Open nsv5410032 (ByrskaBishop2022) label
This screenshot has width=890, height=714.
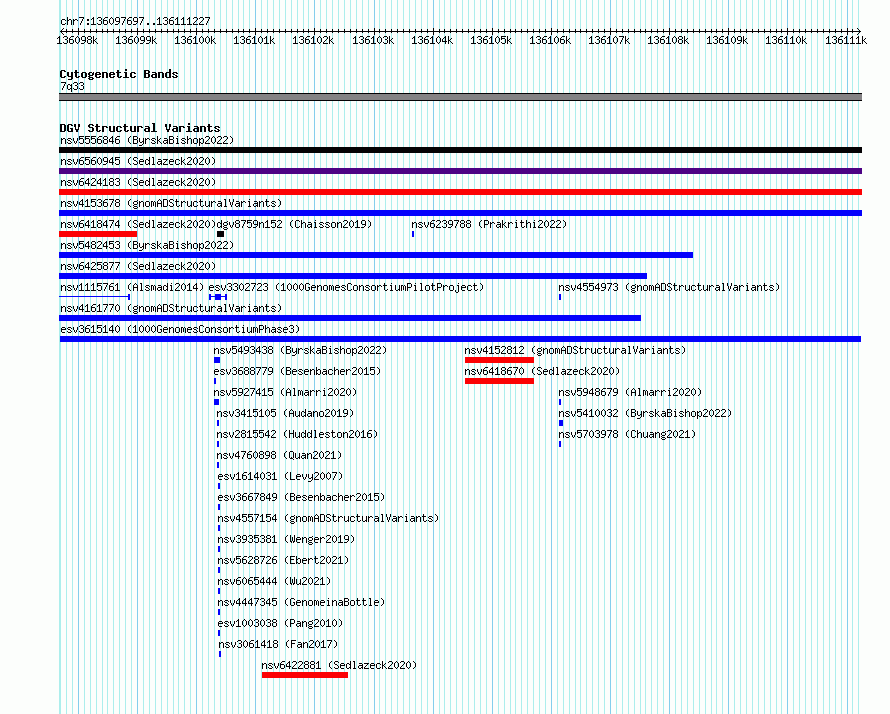[x=645, y=413]
